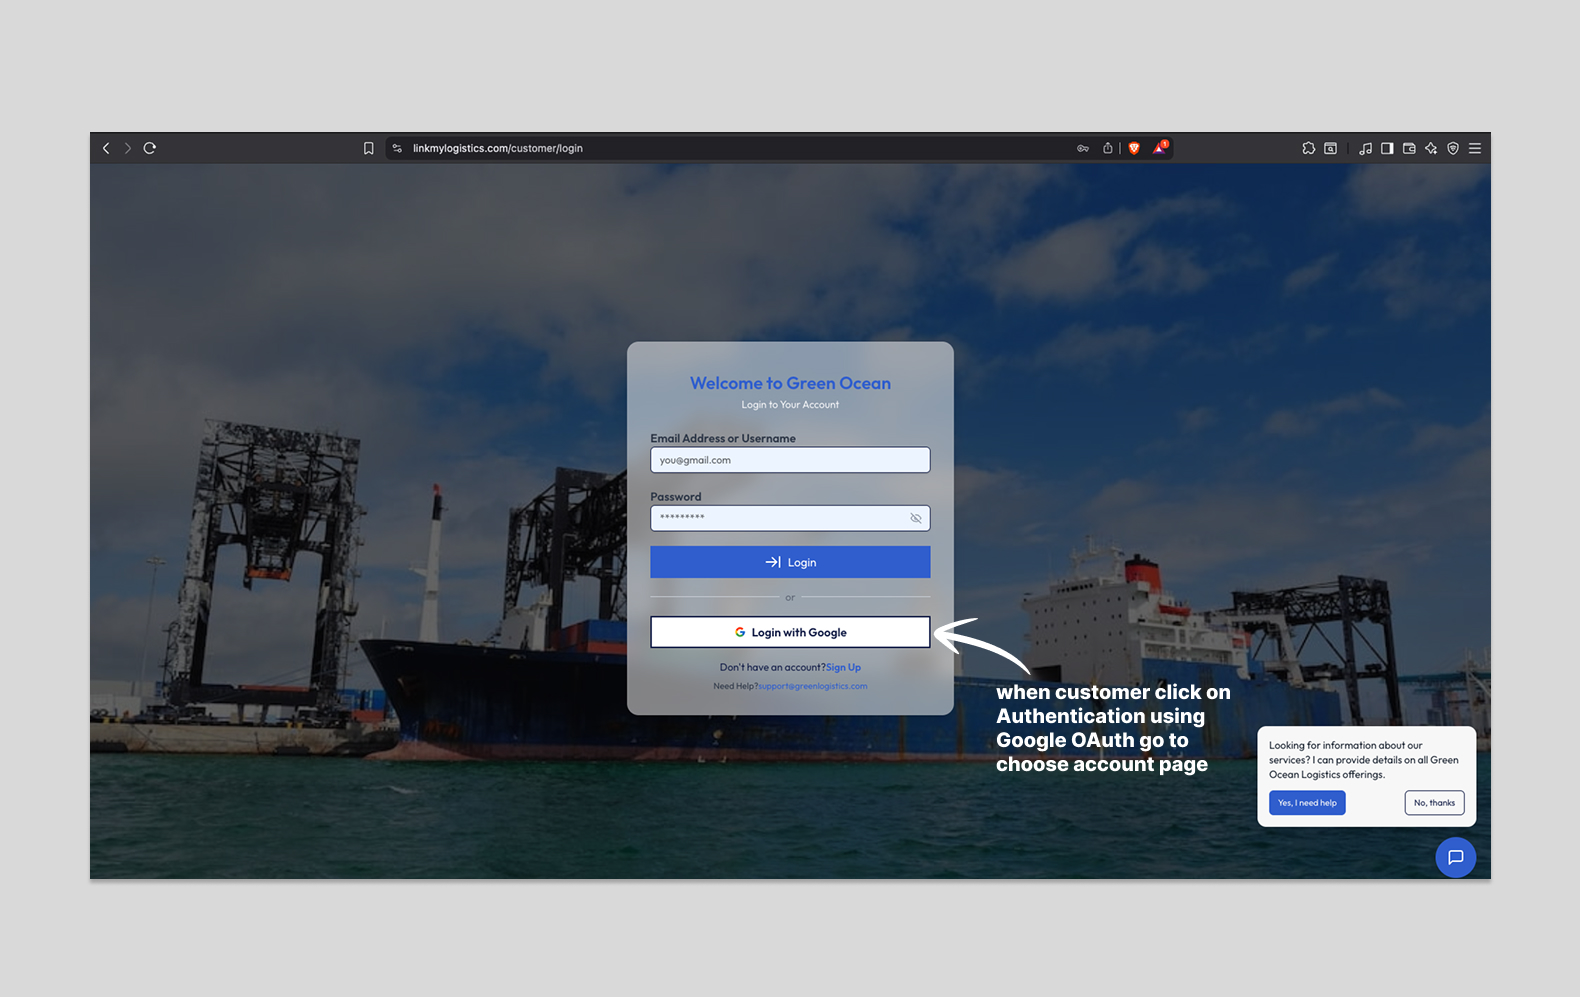This screenshot has height=997, width=1580.
Task: Click Login with Google button
Action: click(x=790, y=632)
